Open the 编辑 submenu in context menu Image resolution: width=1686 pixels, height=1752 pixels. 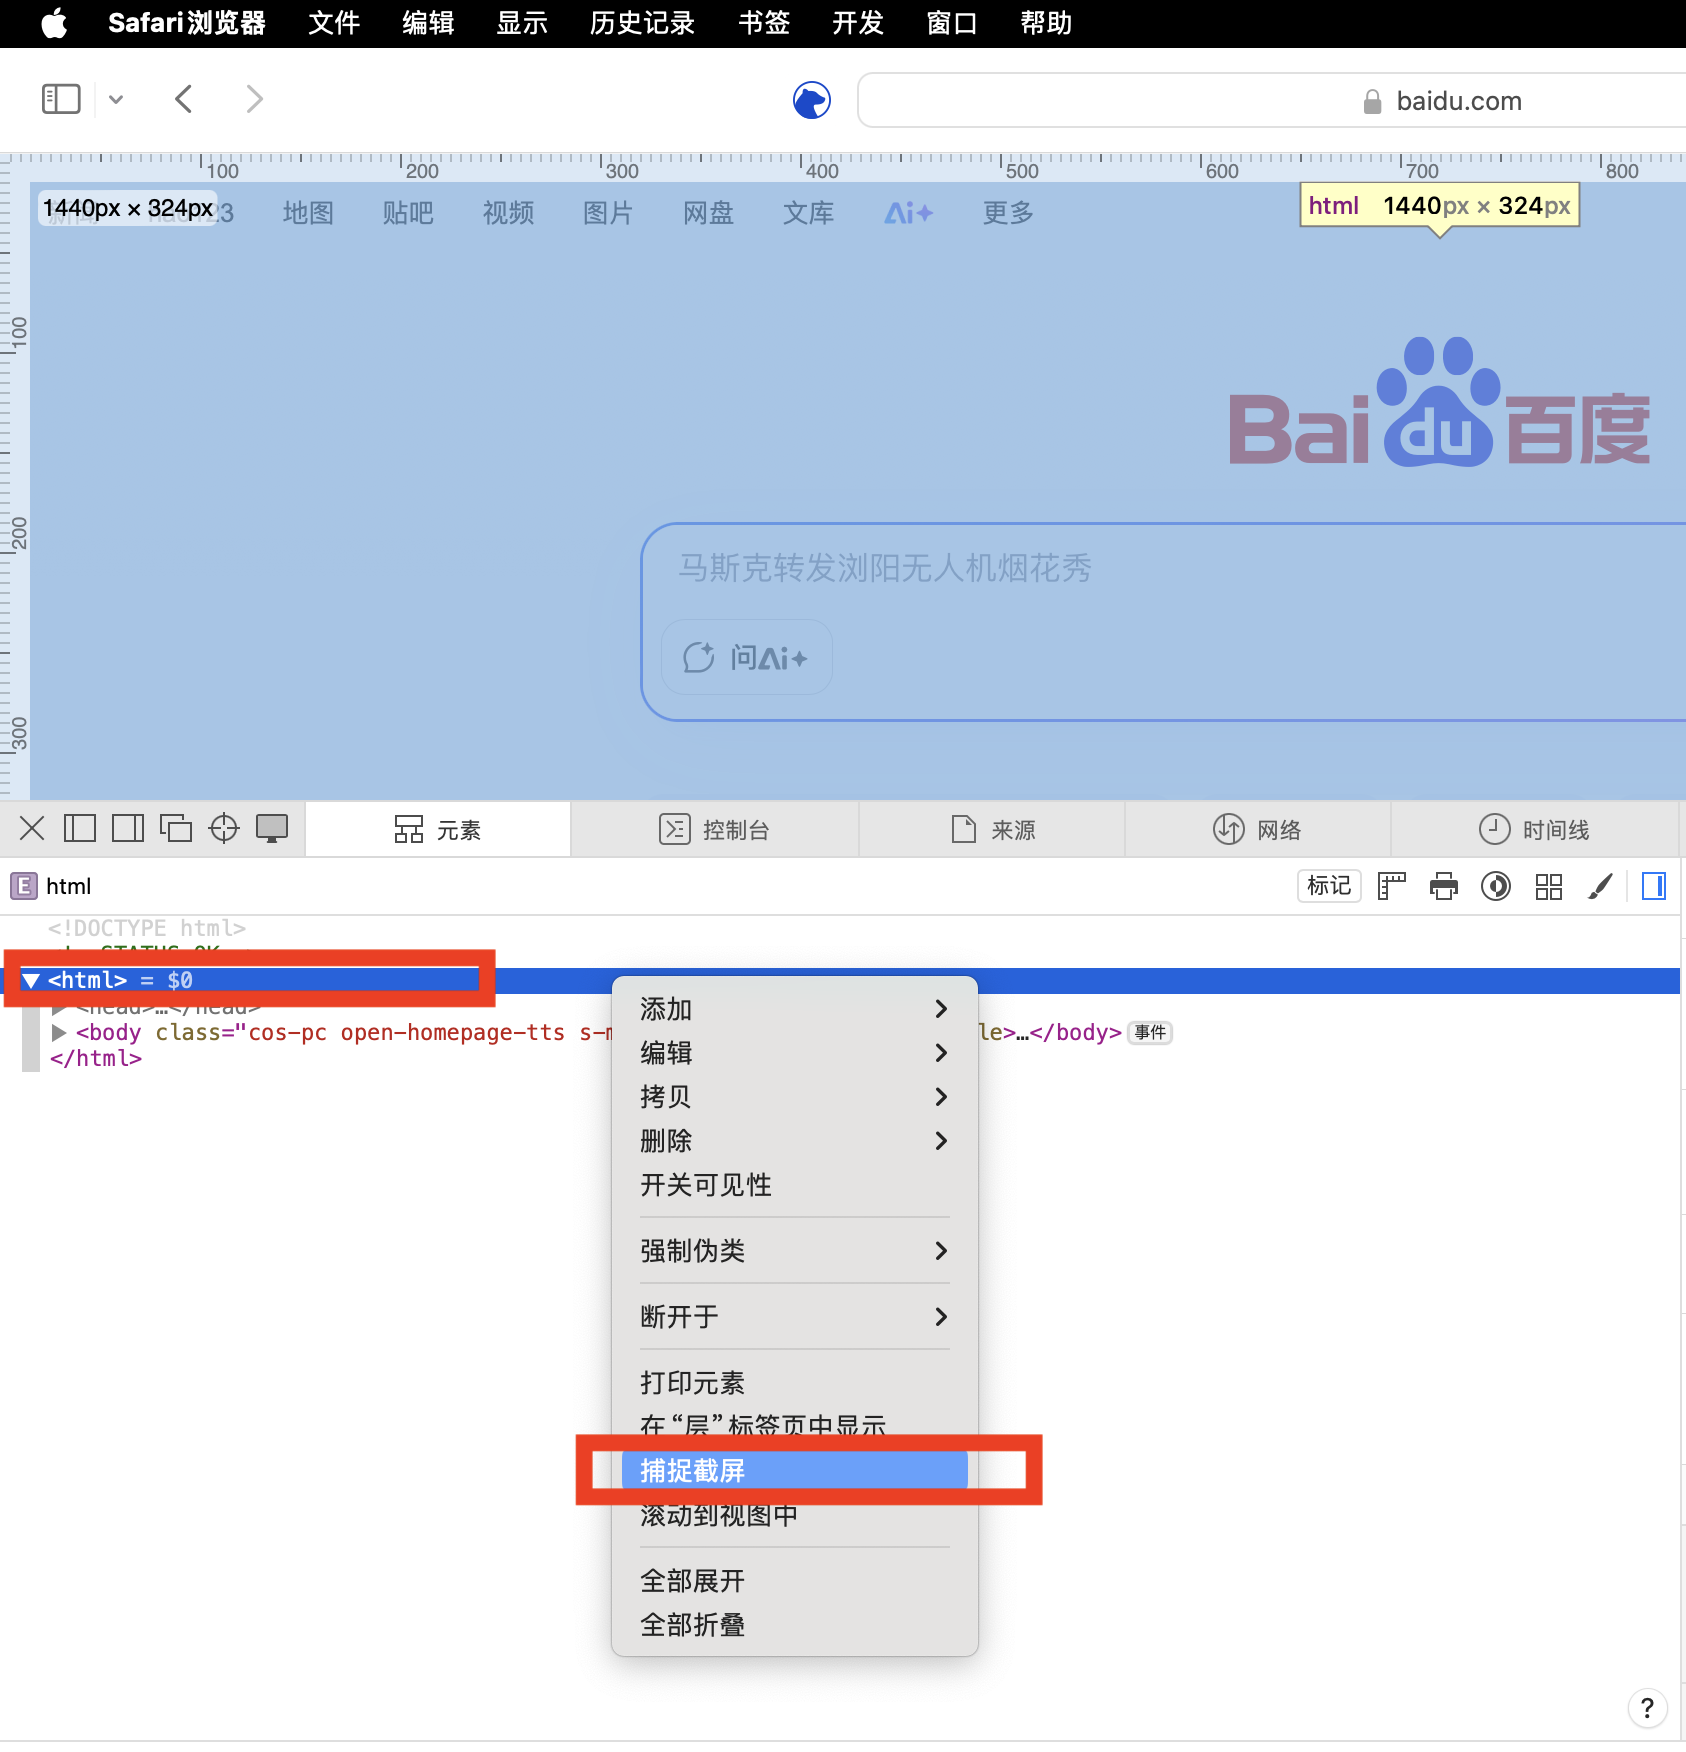[x=794, y=1053]
